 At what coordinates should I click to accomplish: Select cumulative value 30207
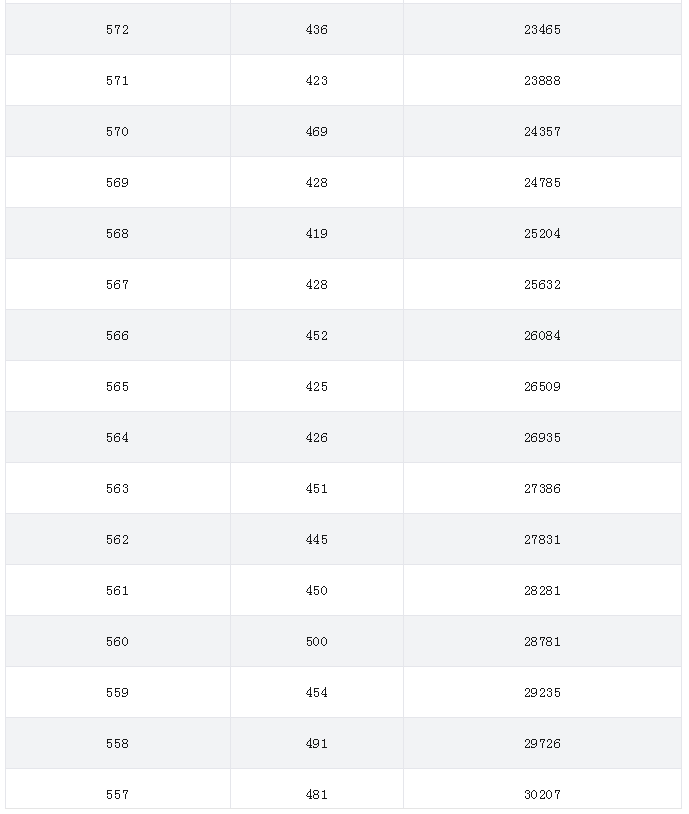pos(542,795)
